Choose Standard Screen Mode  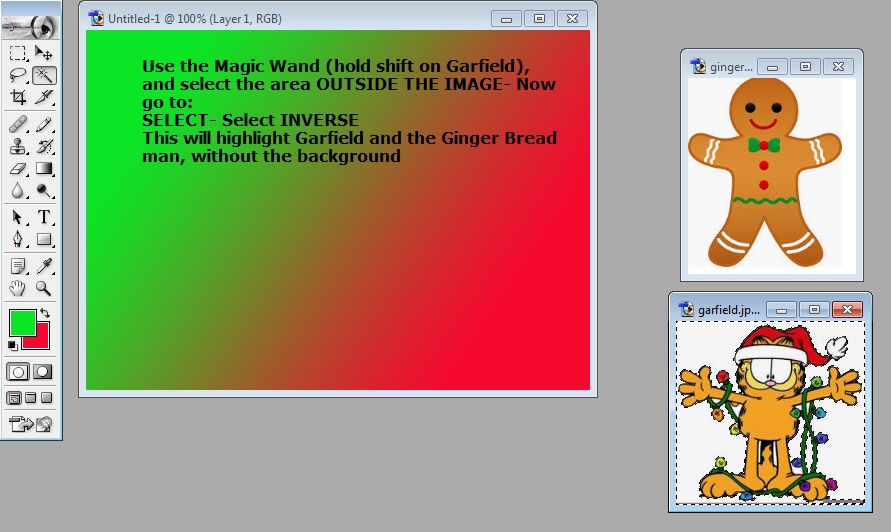click(x=14, y=398)
